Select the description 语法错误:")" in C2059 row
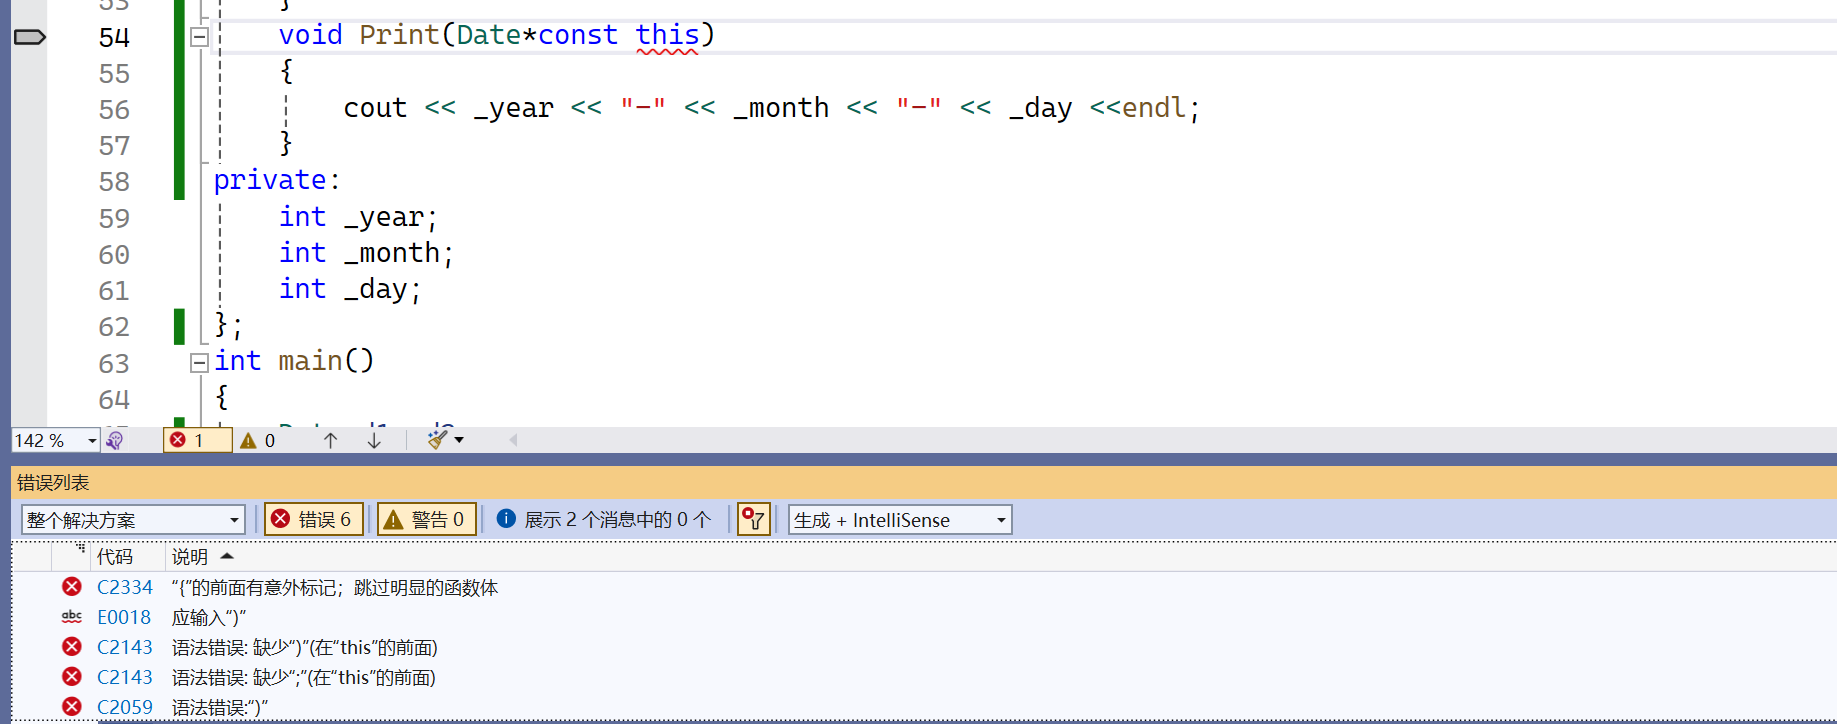Viewport: 1837px width, 724px height. 220,708
